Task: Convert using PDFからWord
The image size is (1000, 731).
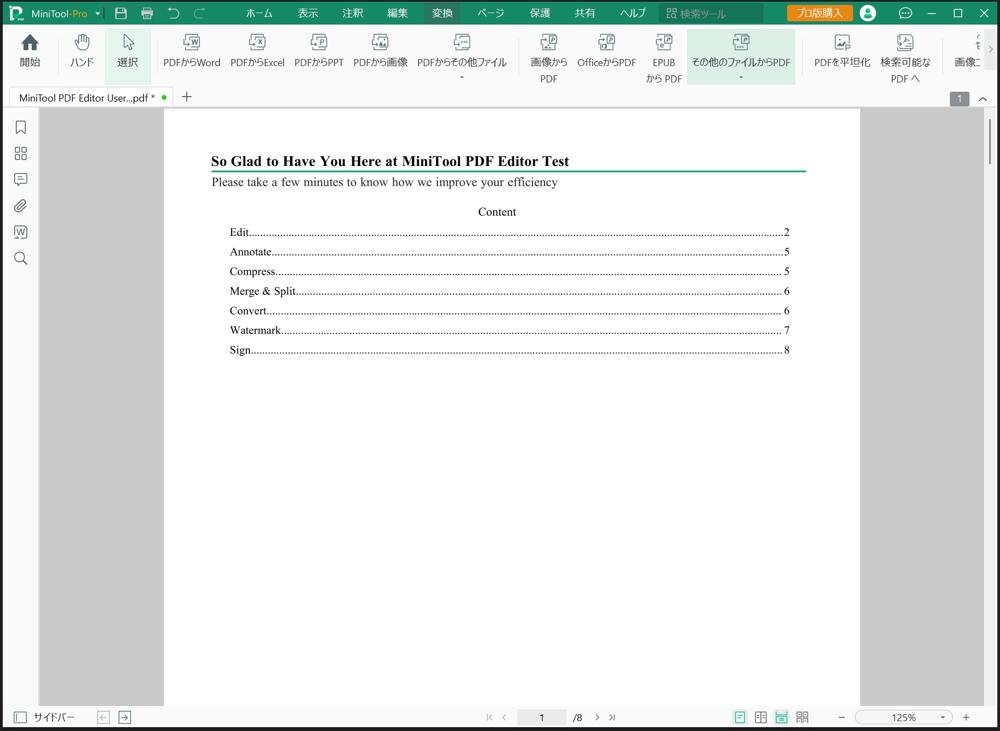Action: [191, 52]
